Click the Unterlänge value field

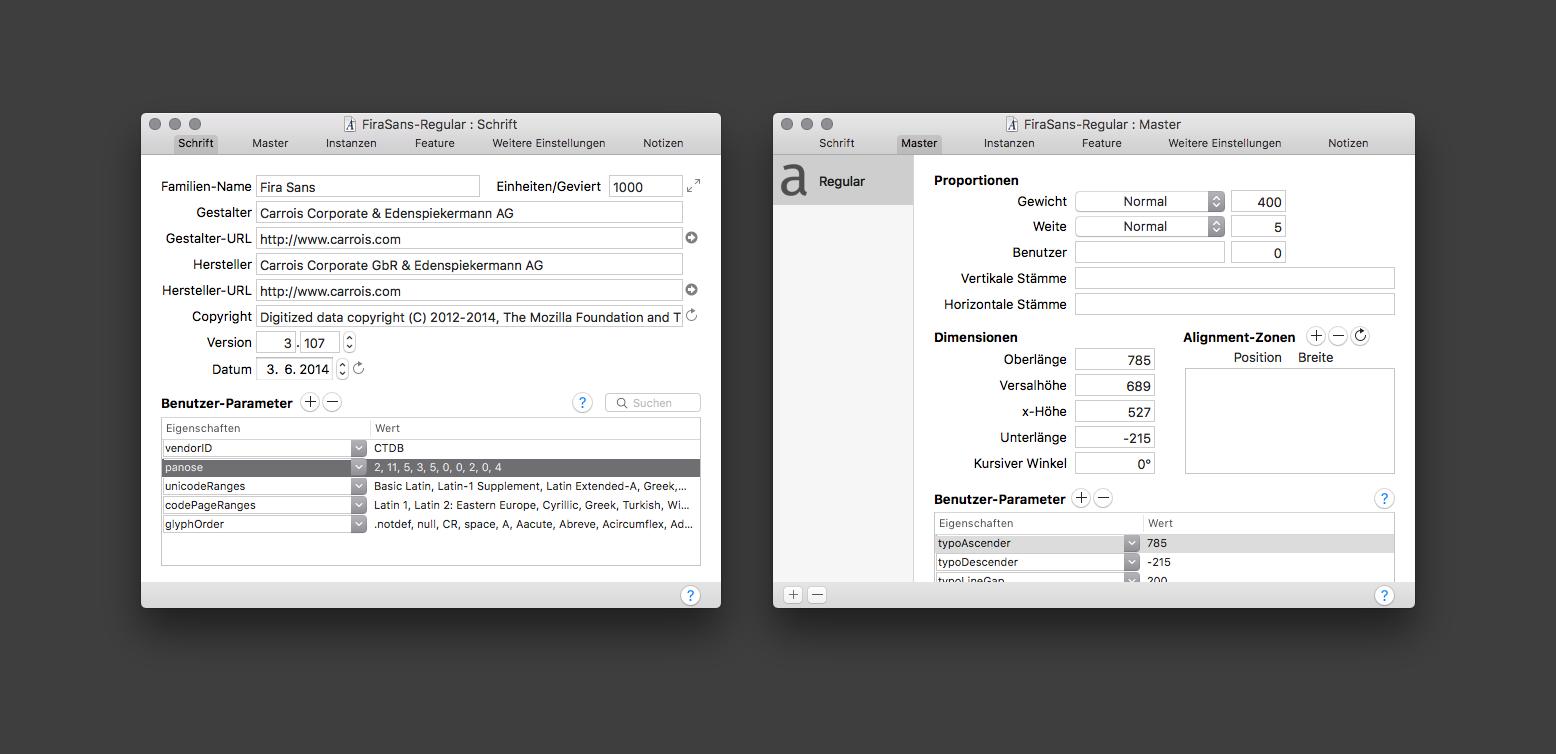(x=1115, y=437)
